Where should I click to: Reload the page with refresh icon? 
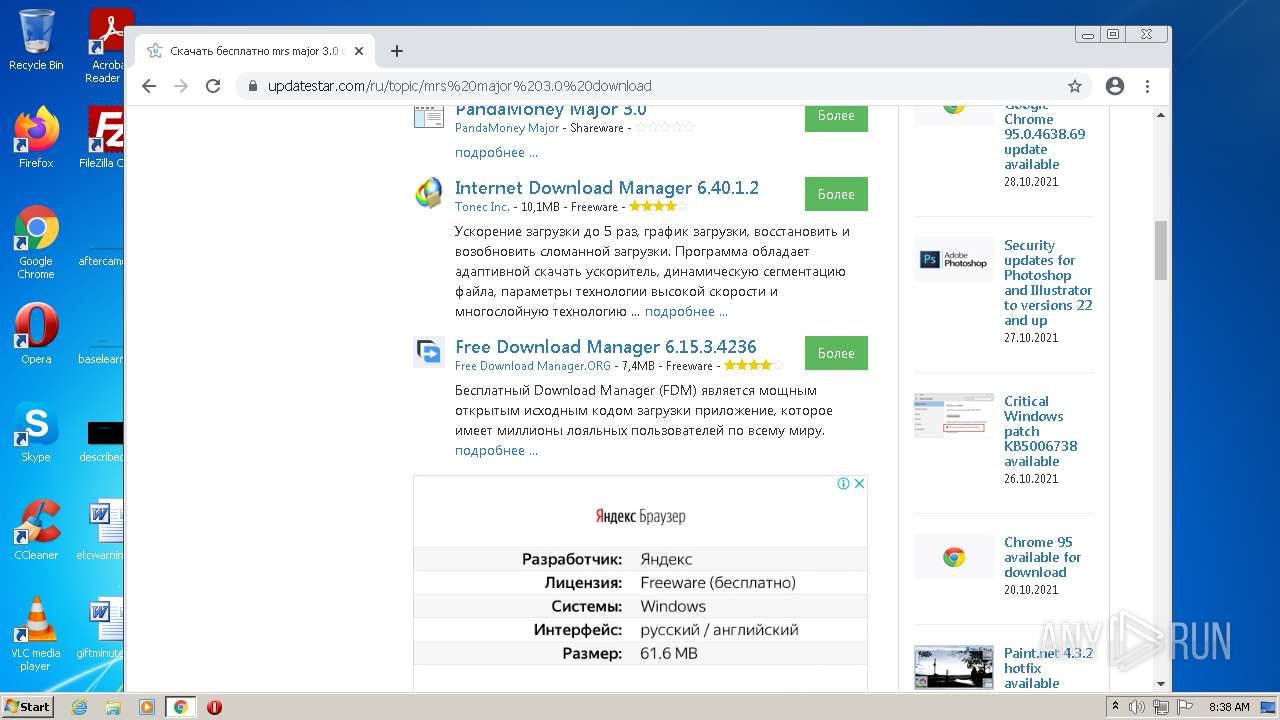213,86
